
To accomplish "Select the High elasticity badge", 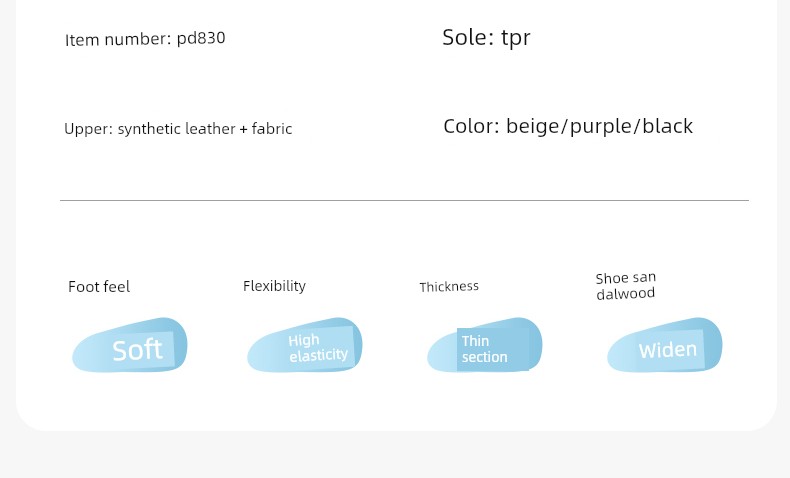I will pos(305,346).
